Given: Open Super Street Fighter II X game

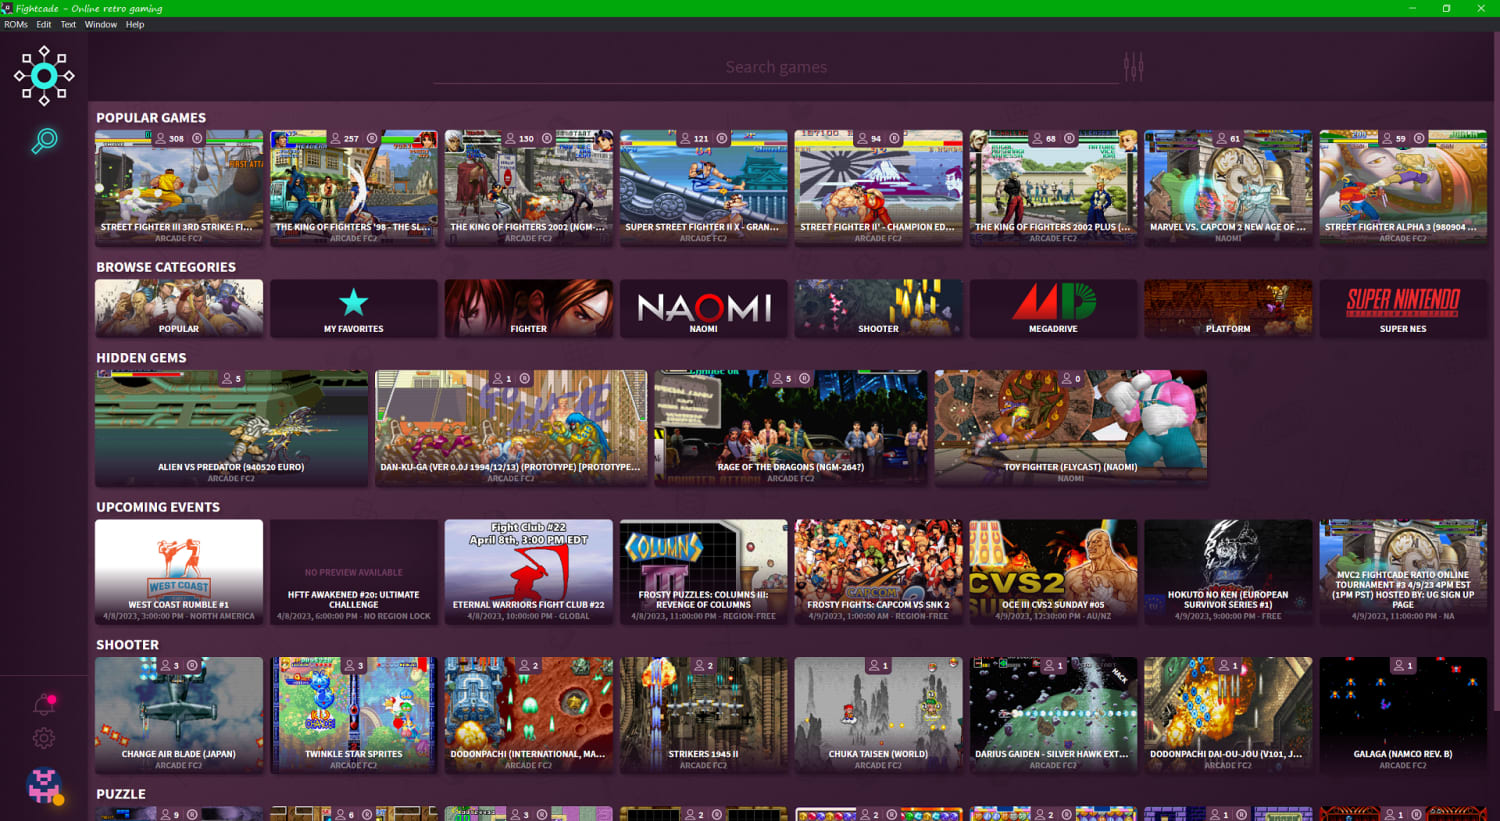Looking at the screenshot, I should 704,187.
